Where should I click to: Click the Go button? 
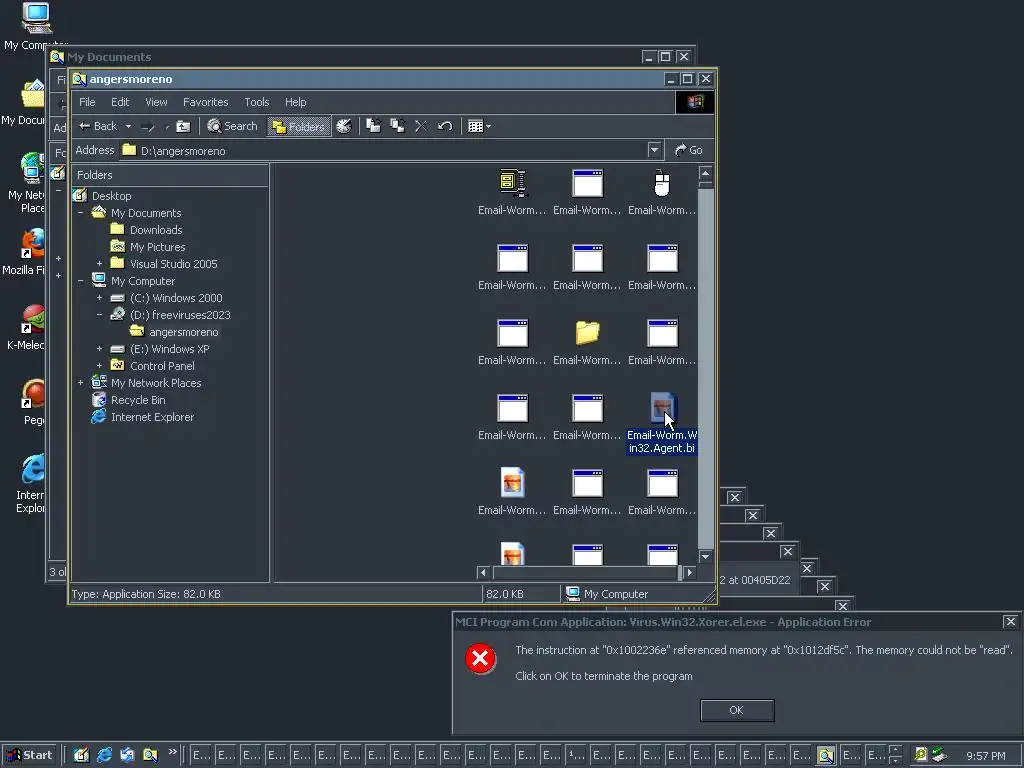coord(689,150)
